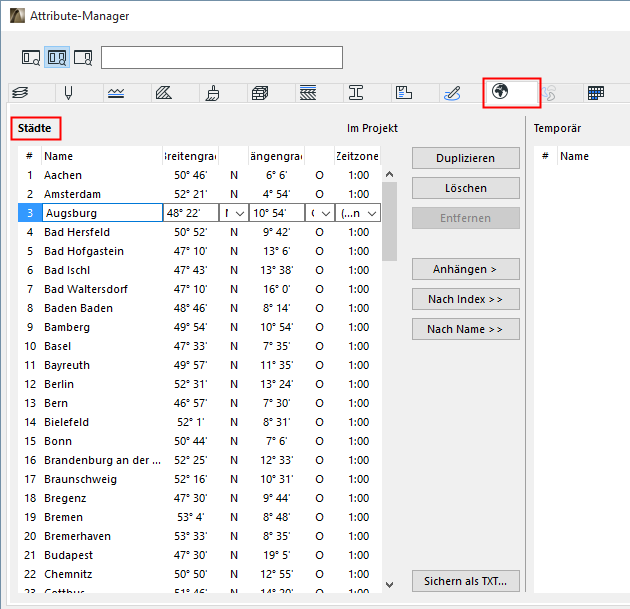Edit the Augsburg name field

point(102,213)
